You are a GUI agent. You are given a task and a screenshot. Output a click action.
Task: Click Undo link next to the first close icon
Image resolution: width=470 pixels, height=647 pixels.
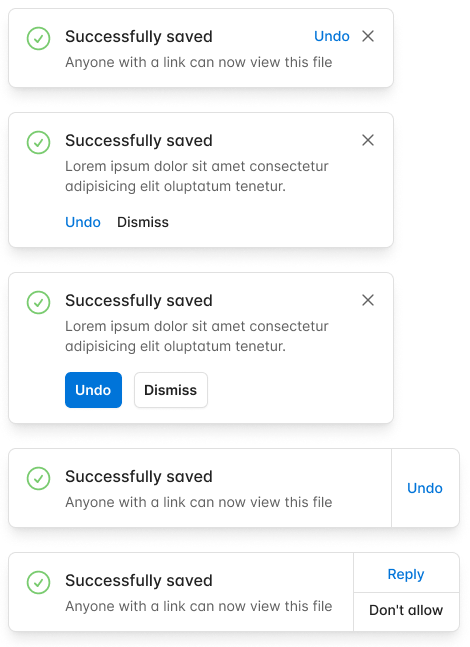coord(332,36)
